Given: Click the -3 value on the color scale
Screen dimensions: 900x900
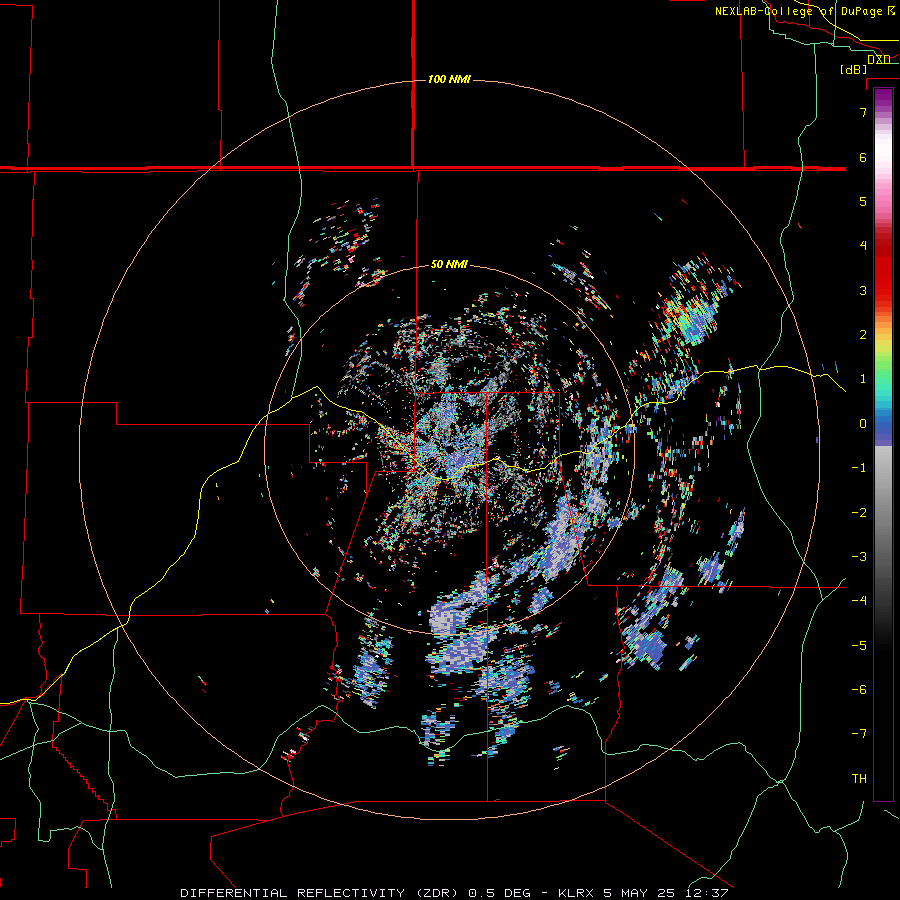Looking at the screenshot, I should click(x=859, y=557).
